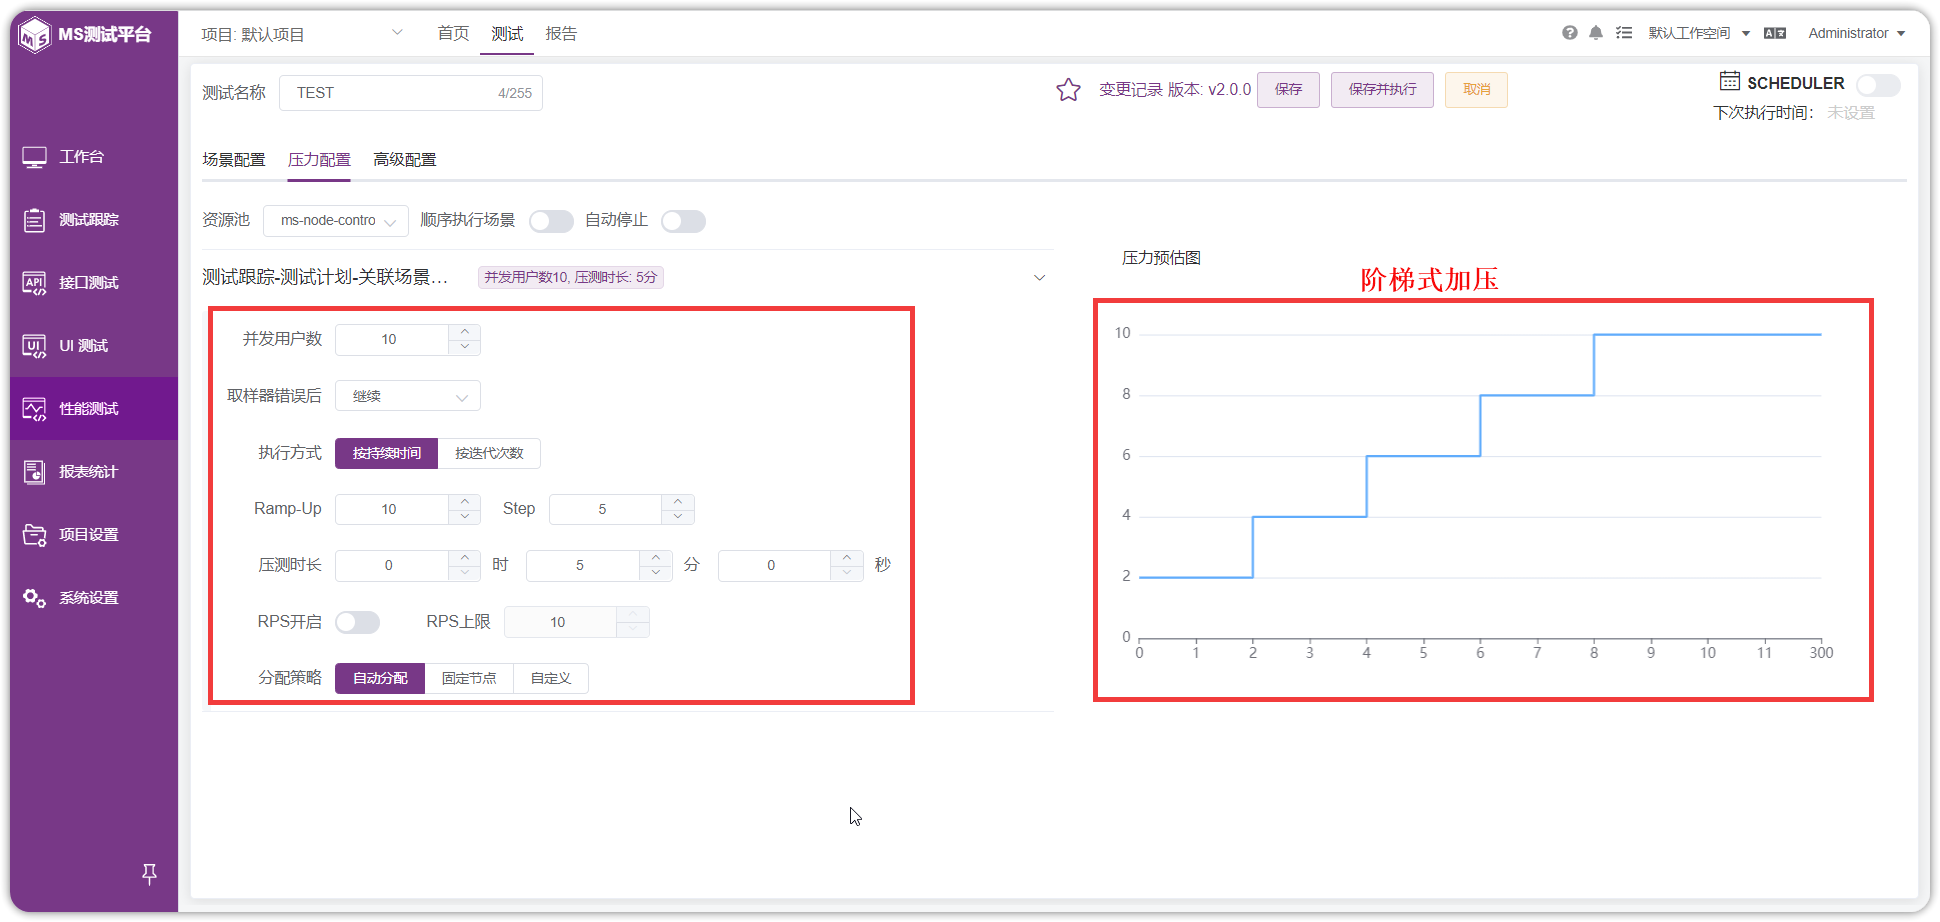Click the 保存并执行 button
Viewport: 1940px width, 922px height.
coord(1382,90)
